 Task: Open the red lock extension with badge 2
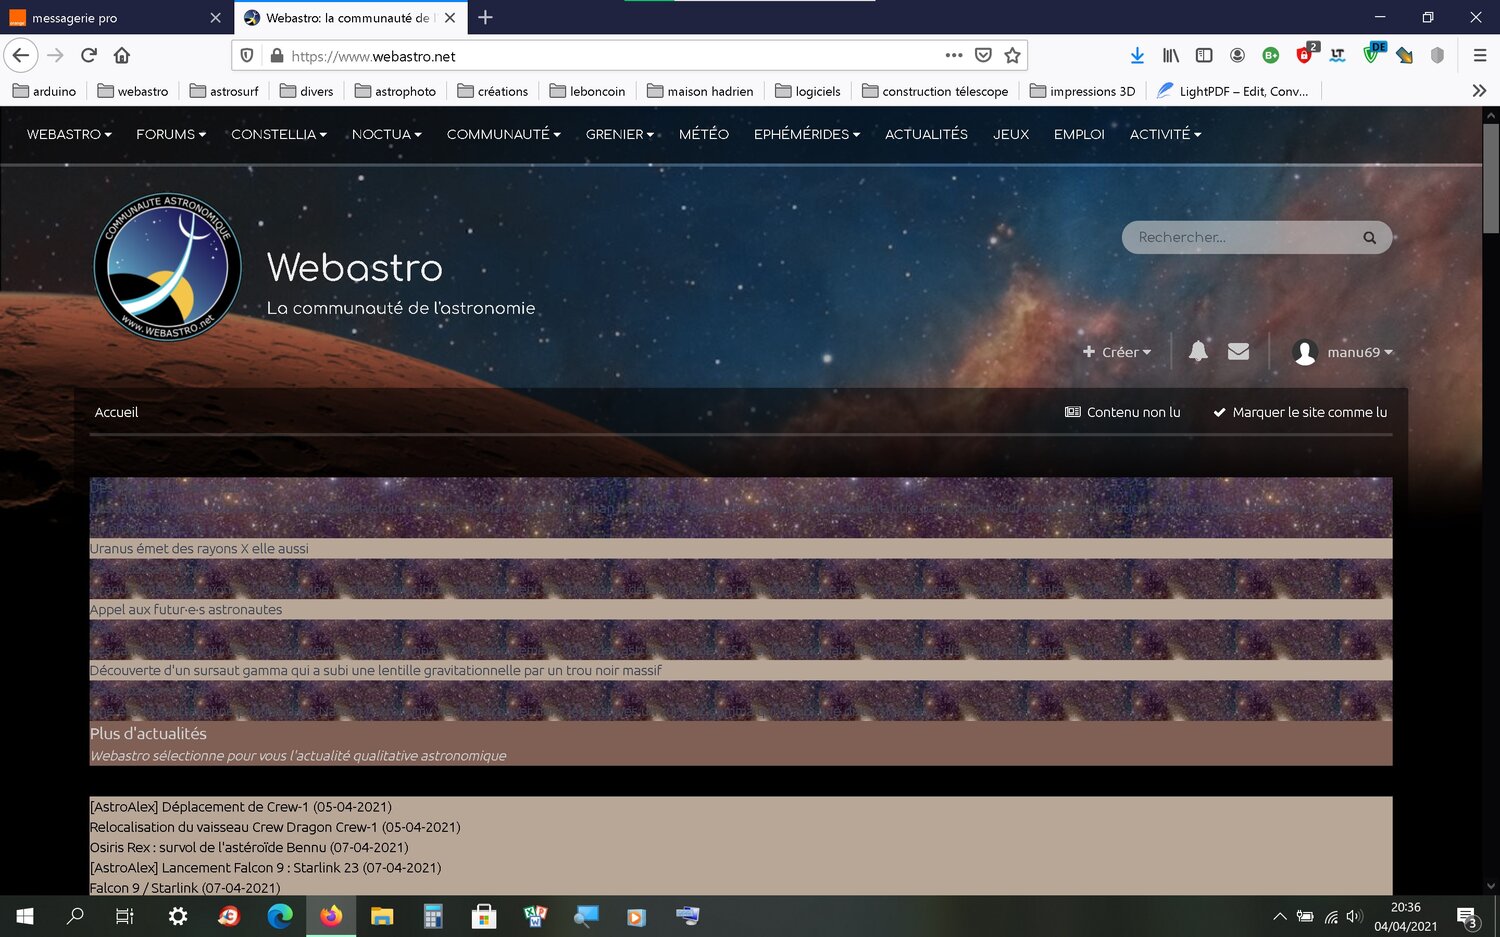click(x=1306, y=53)
